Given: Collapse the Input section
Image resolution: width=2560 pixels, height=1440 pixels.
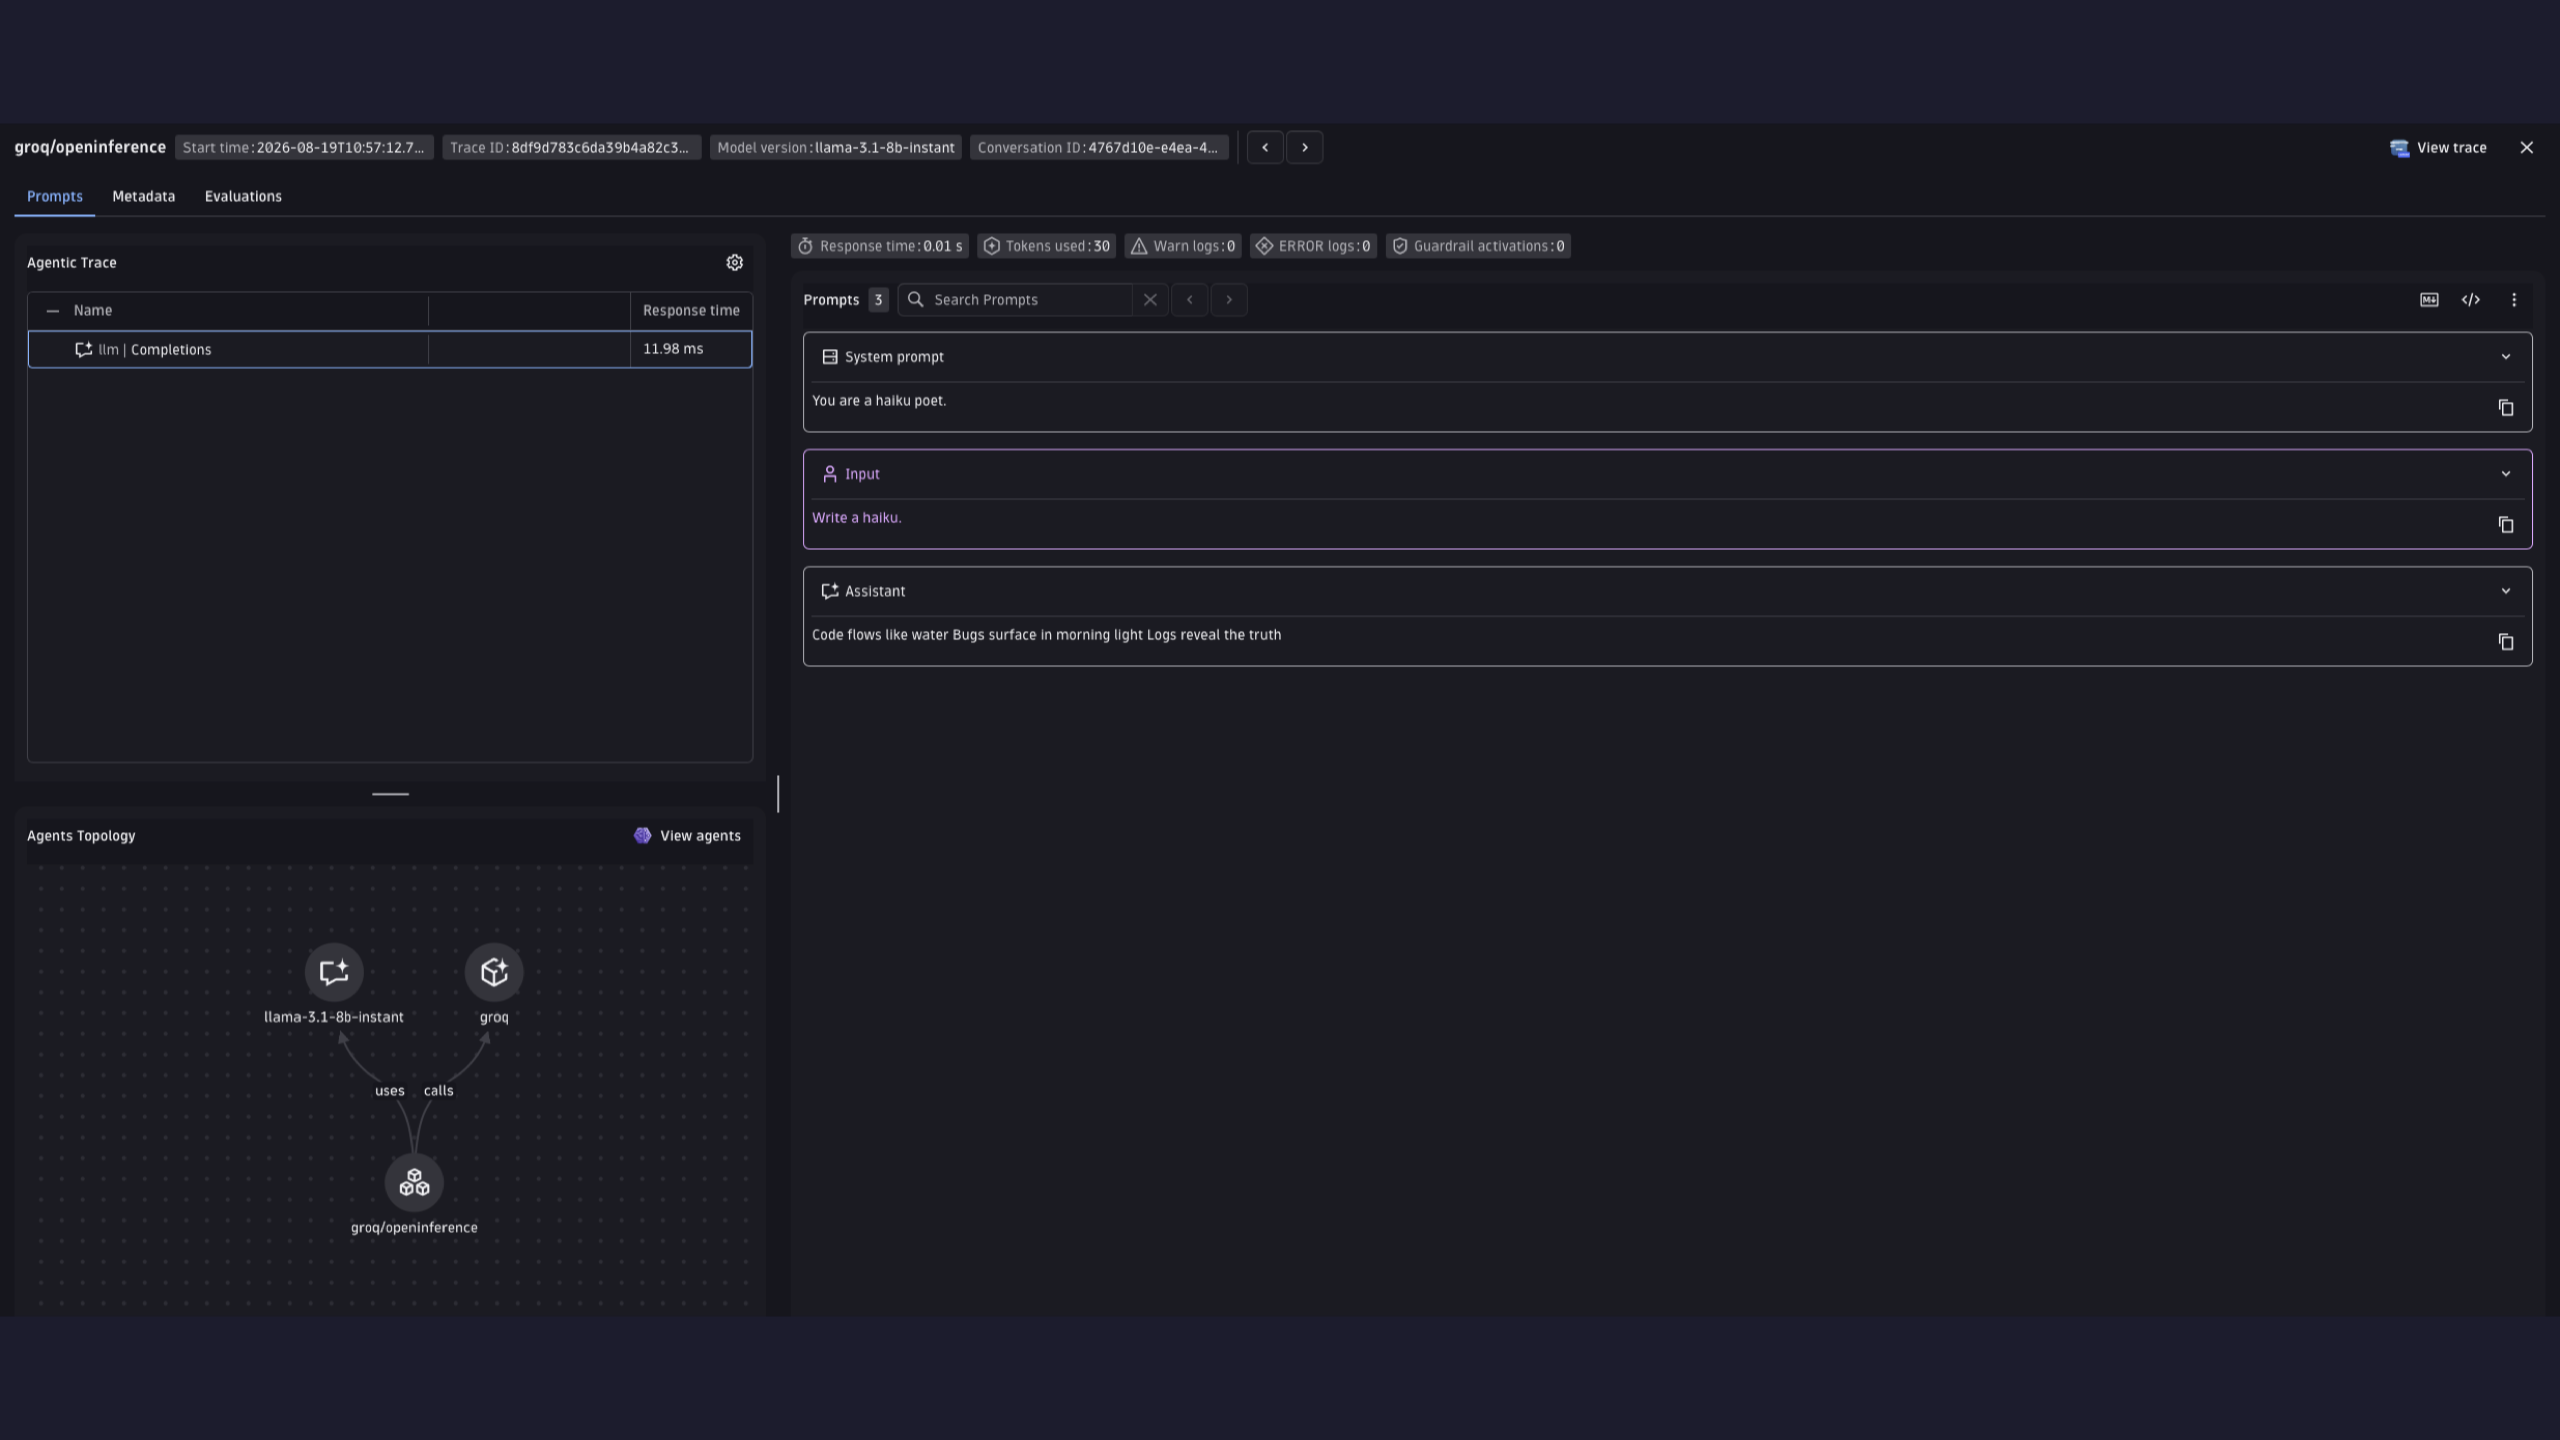Looking at the screenshot, I should tap(2505, 474).
